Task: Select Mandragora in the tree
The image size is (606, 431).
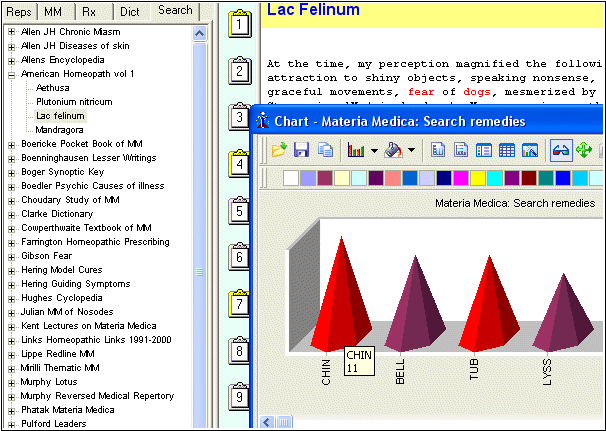Action: [x=59, y=130]
